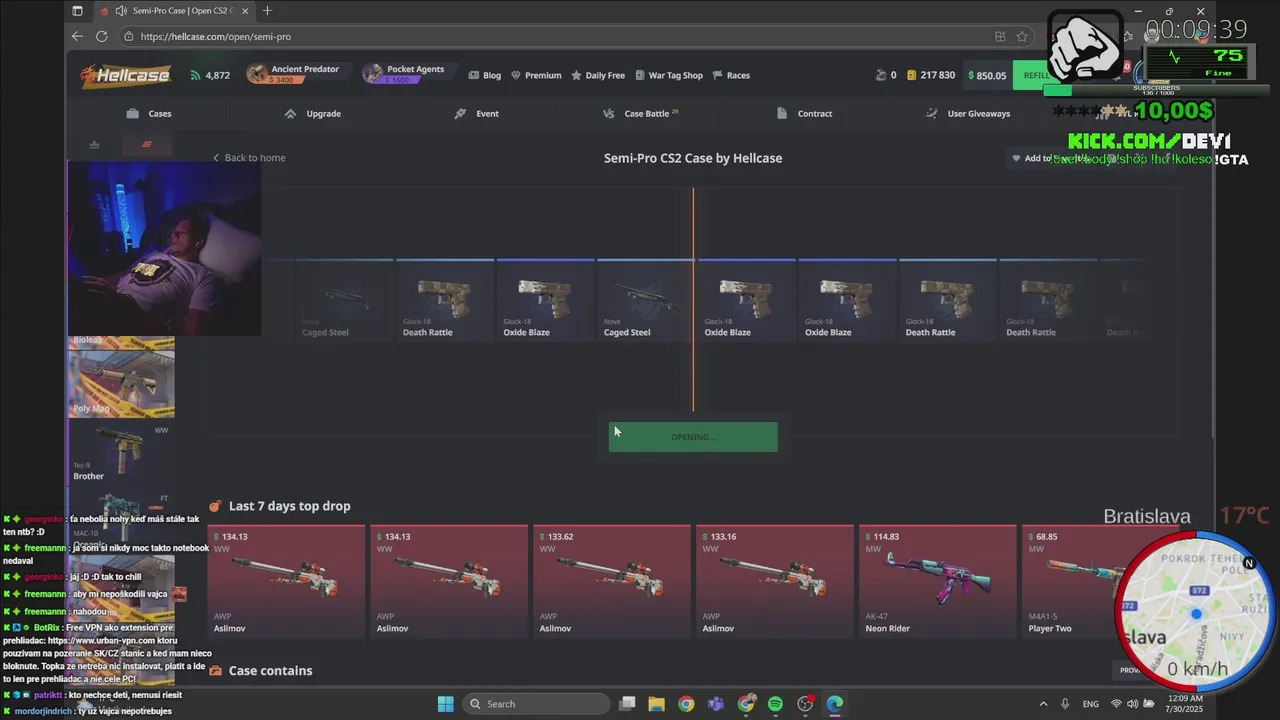1280x720 pixels.
Task: Open File Explorer from taskbar
Action: (x=656, y=704)
